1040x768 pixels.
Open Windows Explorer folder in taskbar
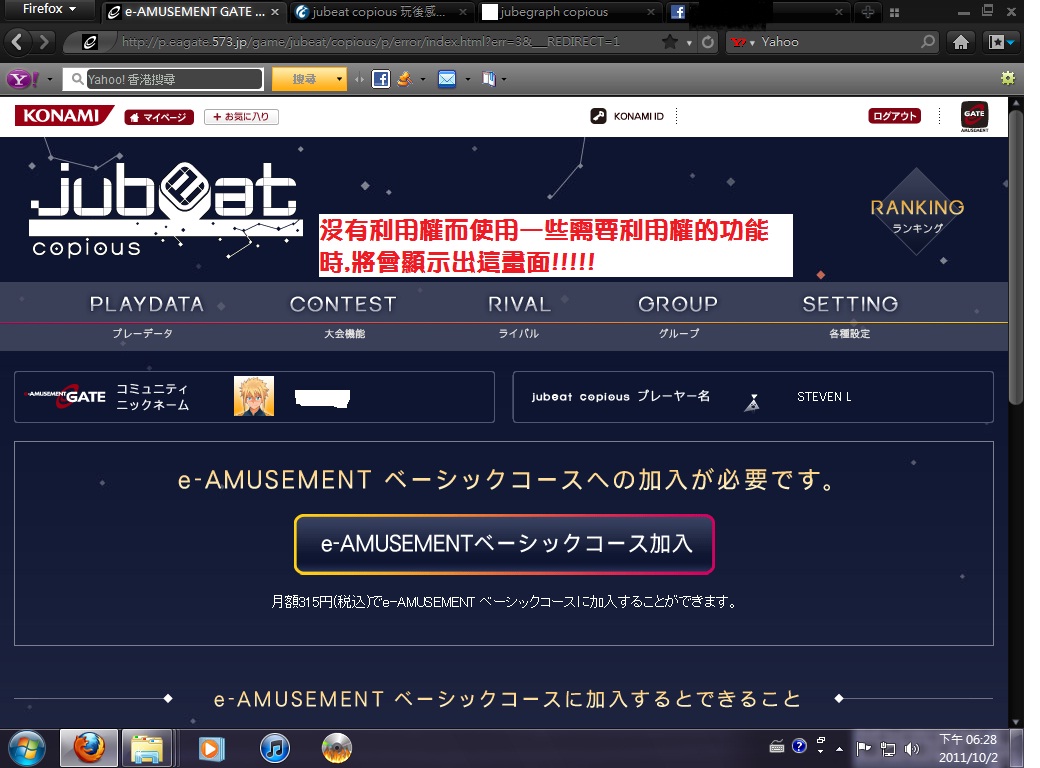pyautogui.click(x=147, y=749)
